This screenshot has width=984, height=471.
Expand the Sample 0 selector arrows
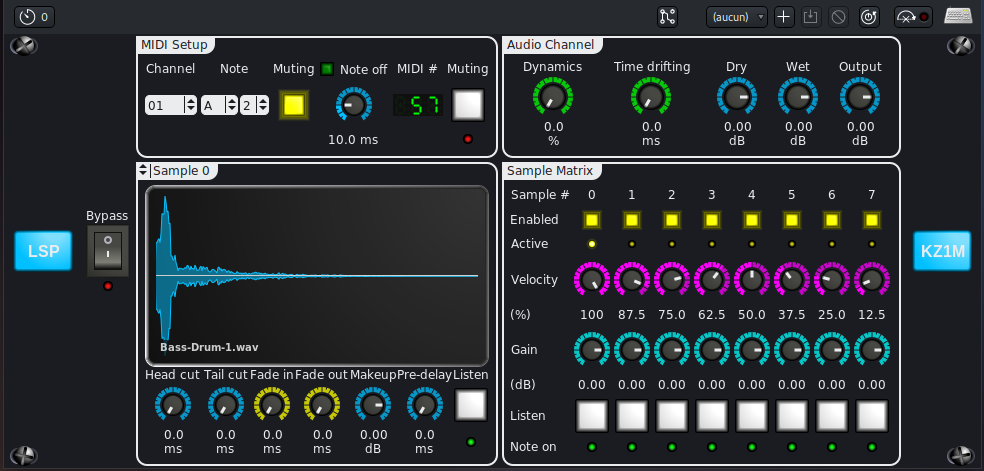[143, 171]
